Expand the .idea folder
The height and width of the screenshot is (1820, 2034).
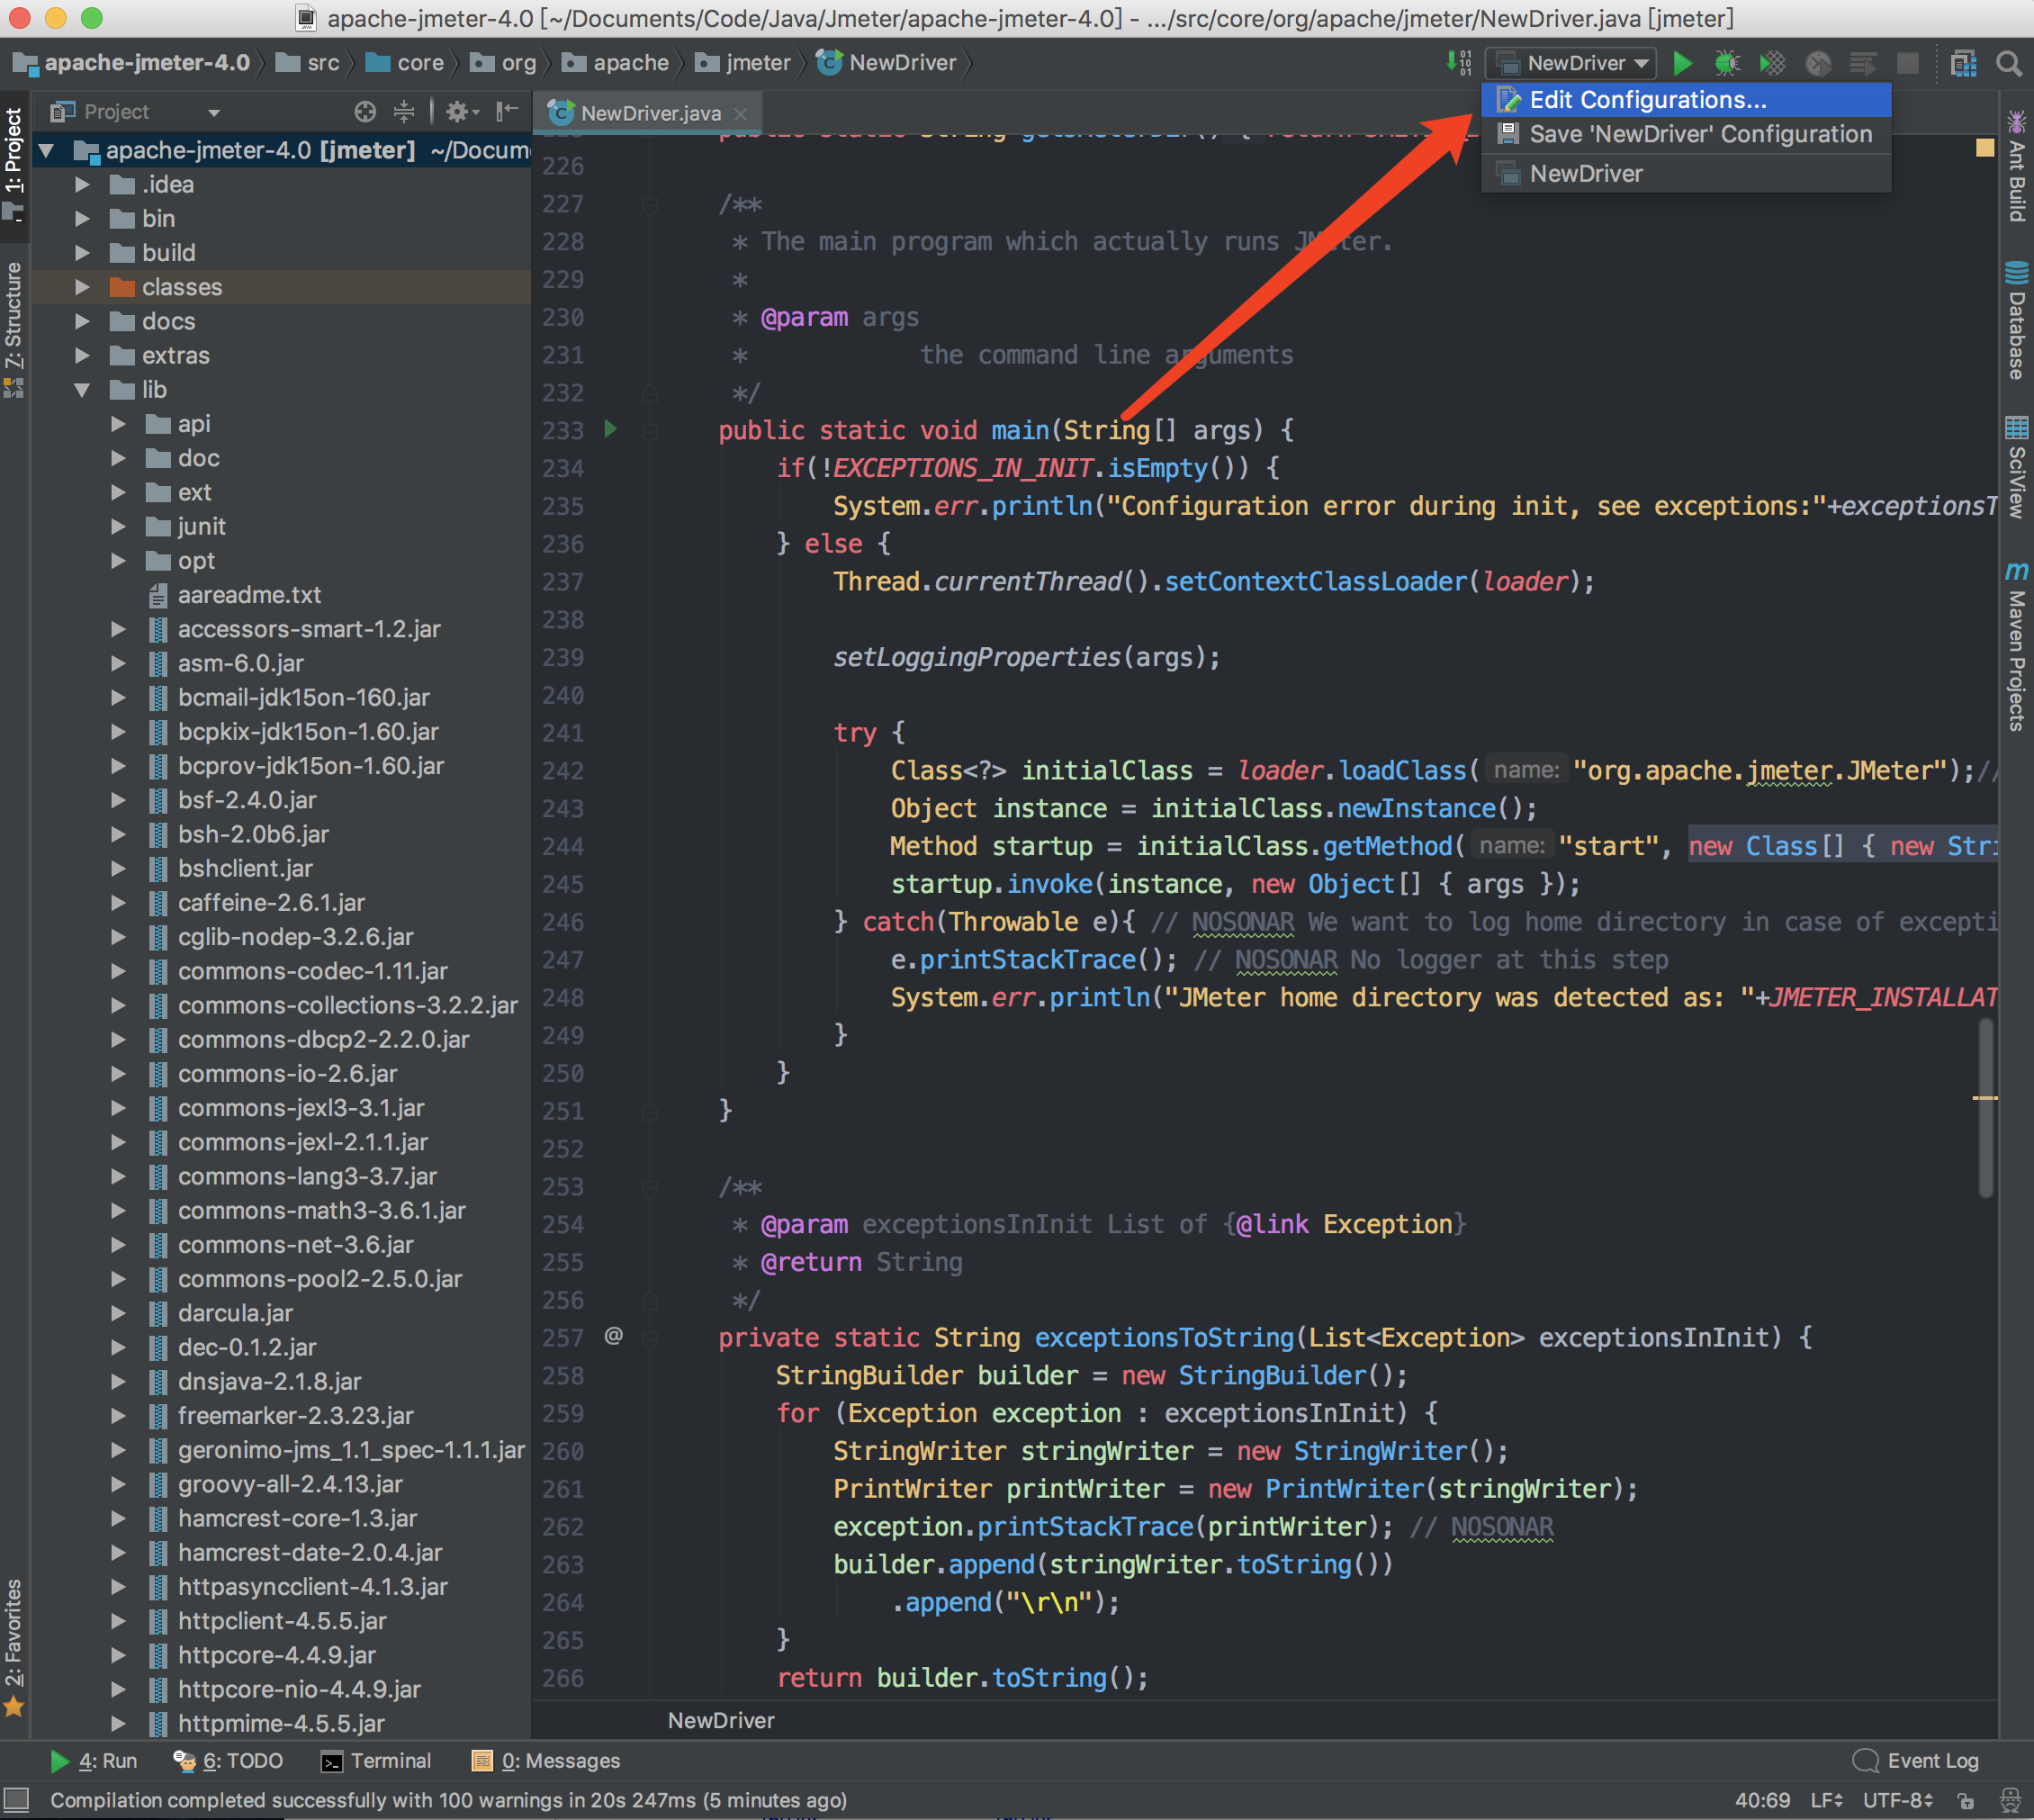coord(82,185)
